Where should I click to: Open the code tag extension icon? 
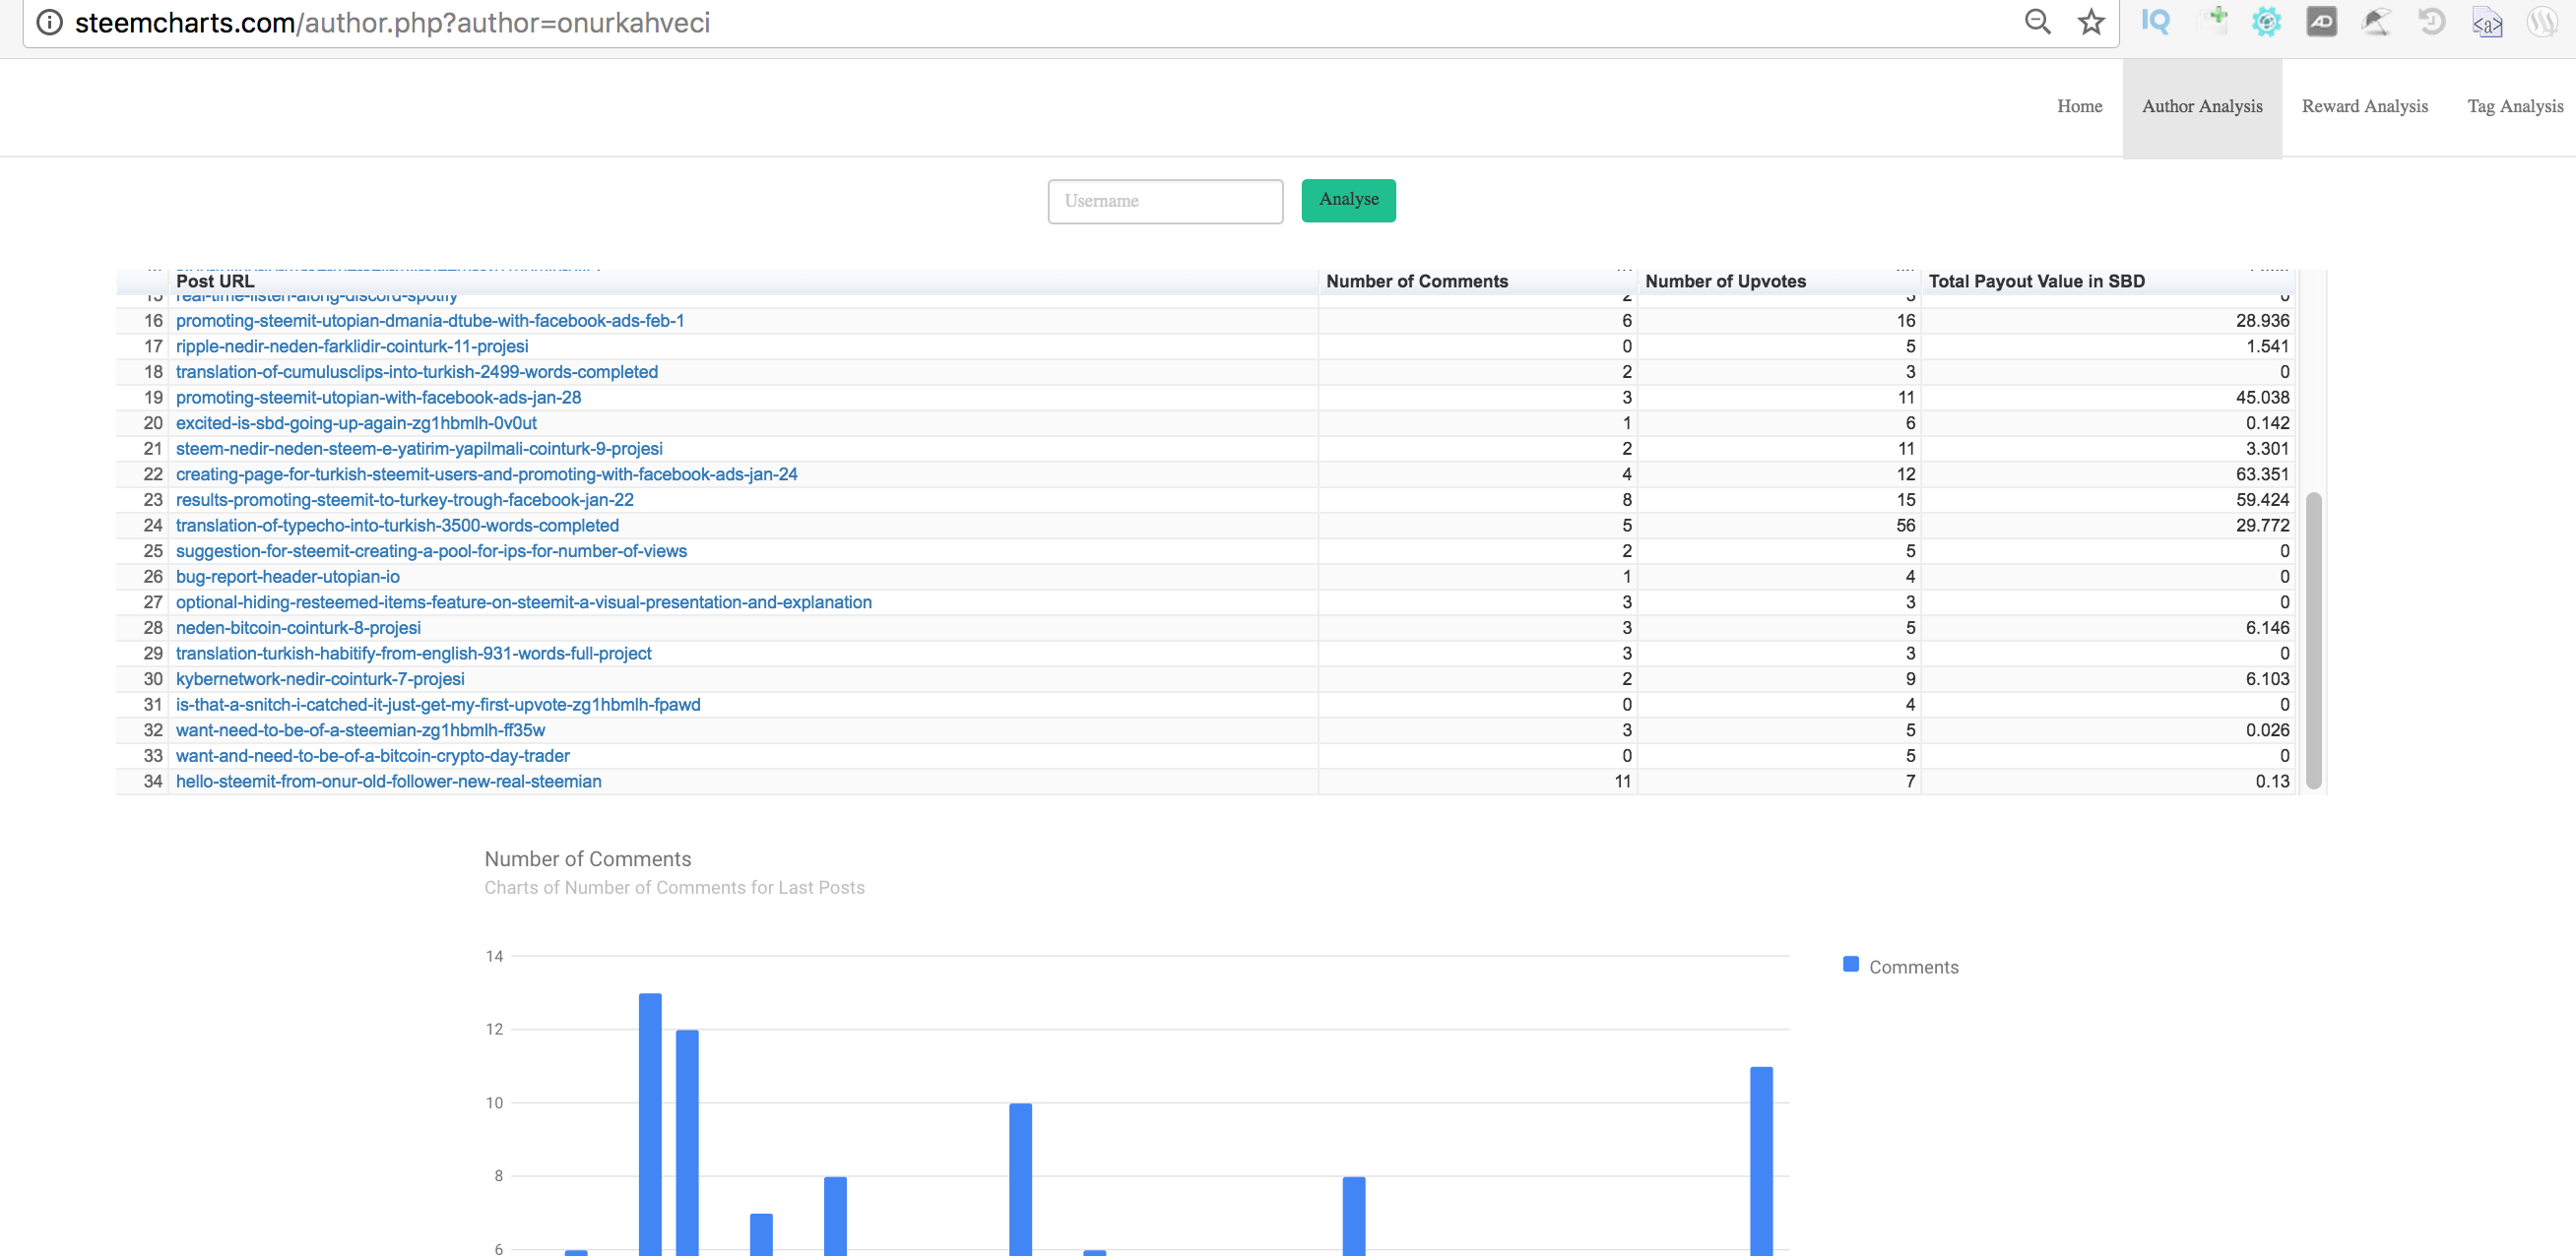click(2487, 22)
